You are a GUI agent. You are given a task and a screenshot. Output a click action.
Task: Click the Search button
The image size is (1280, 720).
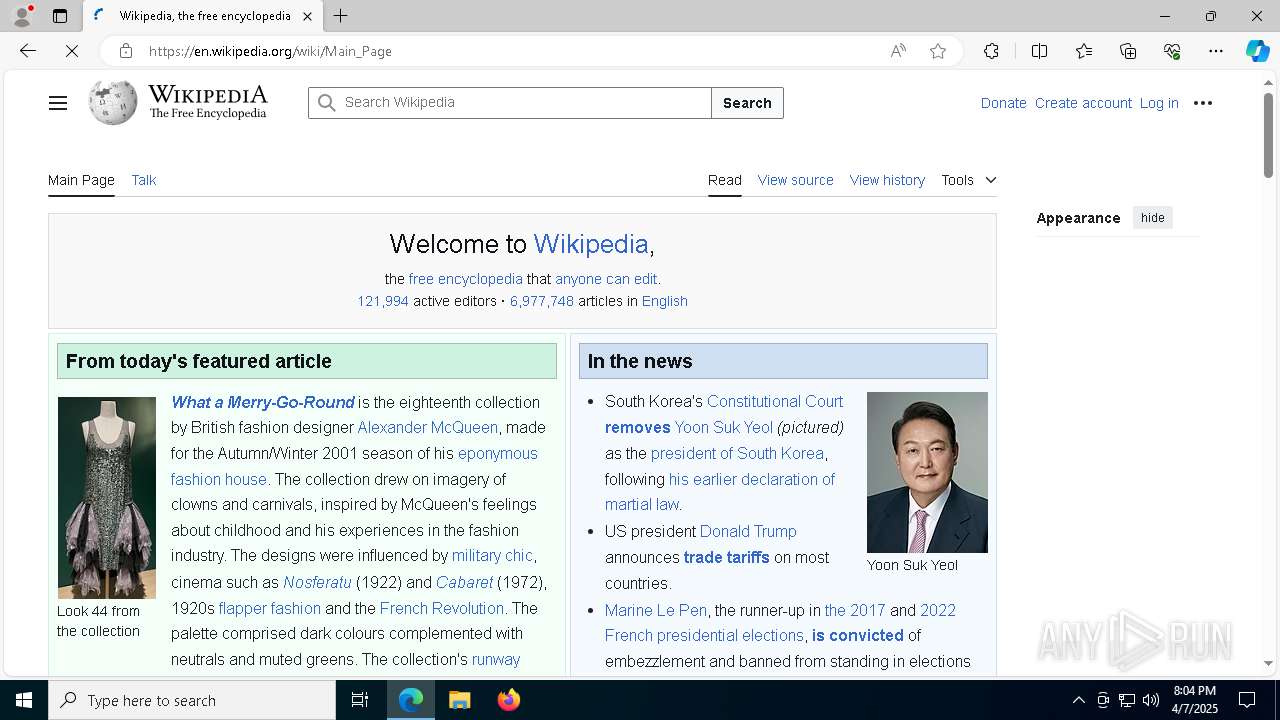747,103
